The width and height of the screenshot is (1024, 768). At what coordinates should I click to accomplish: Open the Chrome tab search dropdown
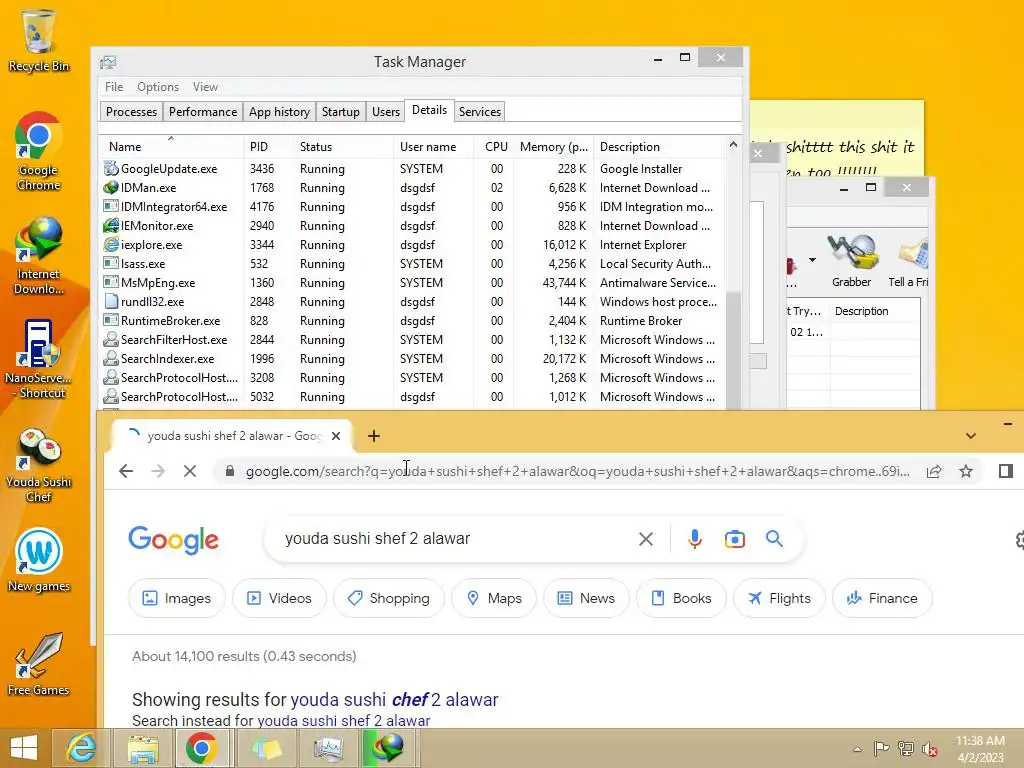click(x=971, y=436)
